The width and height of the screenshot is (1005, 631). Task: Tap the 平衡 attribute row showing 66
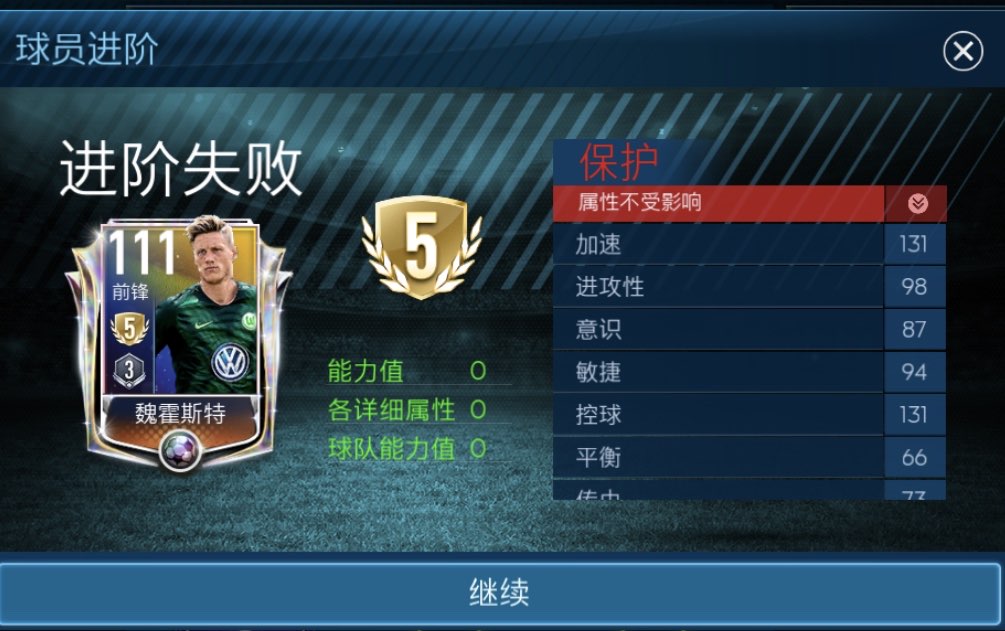click(x=749, y=457)
